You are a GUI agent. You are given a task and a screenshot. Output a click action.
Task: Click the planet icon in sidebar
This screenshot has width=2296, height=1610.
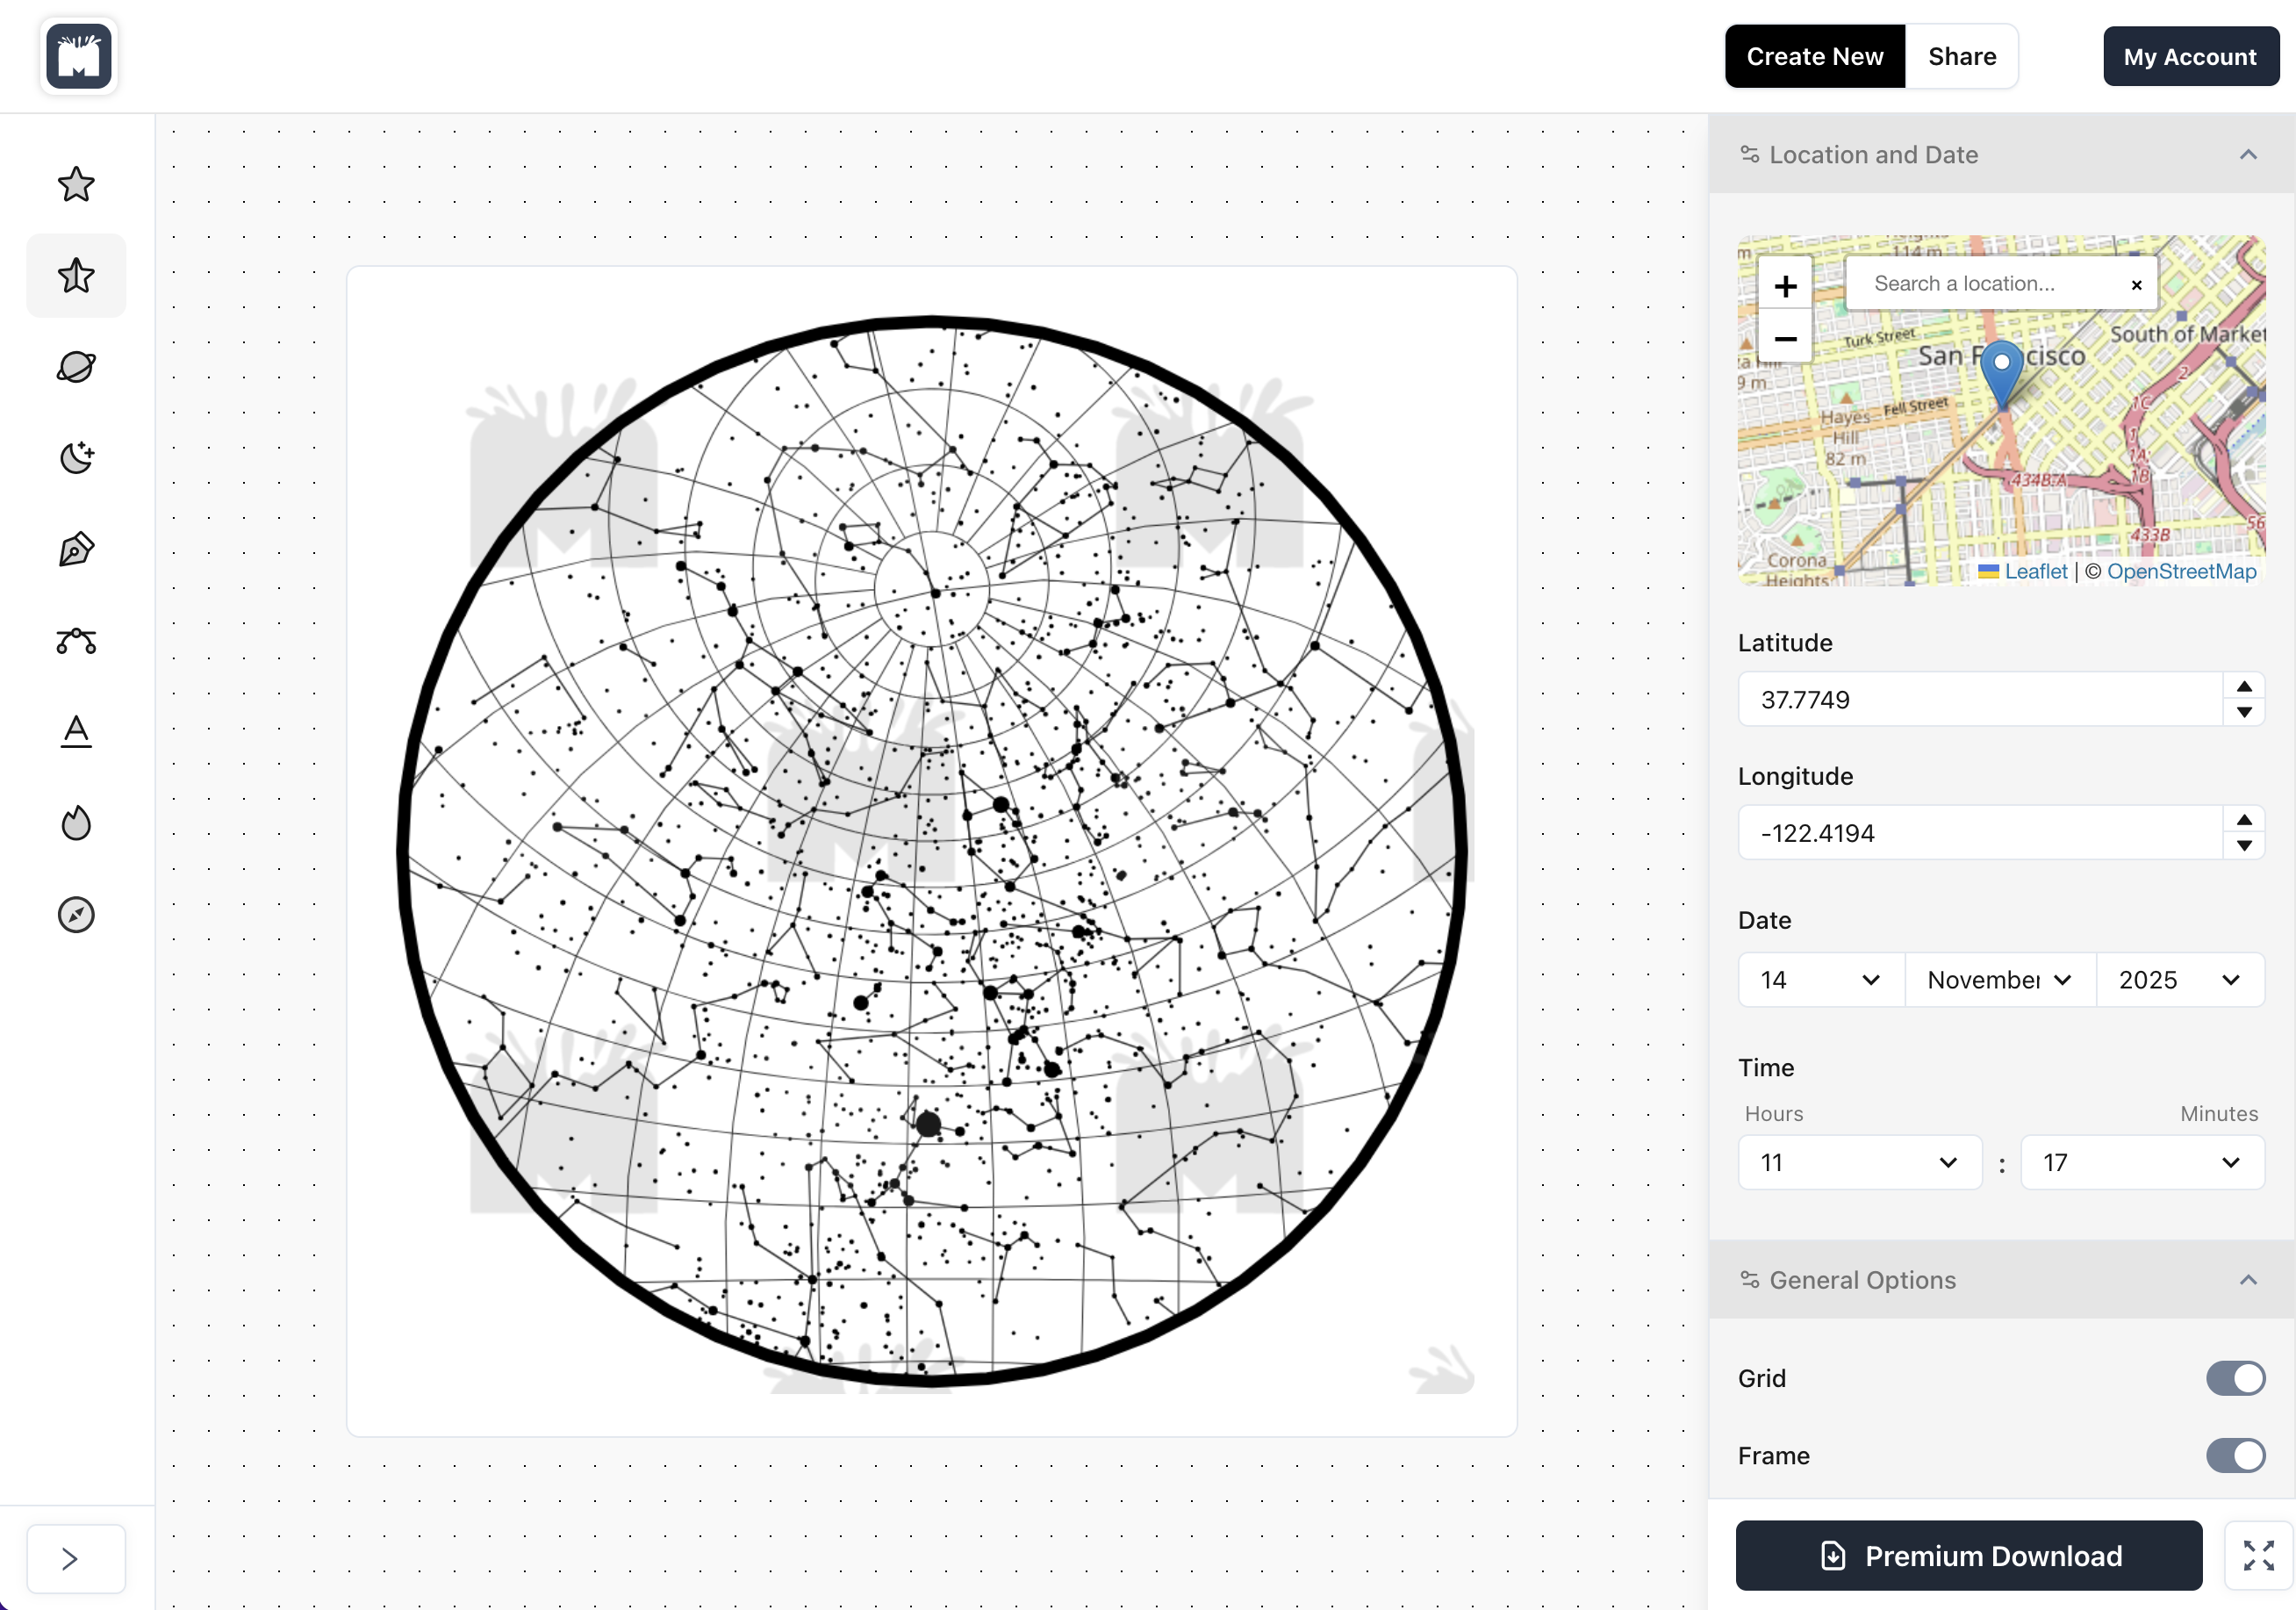[x=76, y=367]
